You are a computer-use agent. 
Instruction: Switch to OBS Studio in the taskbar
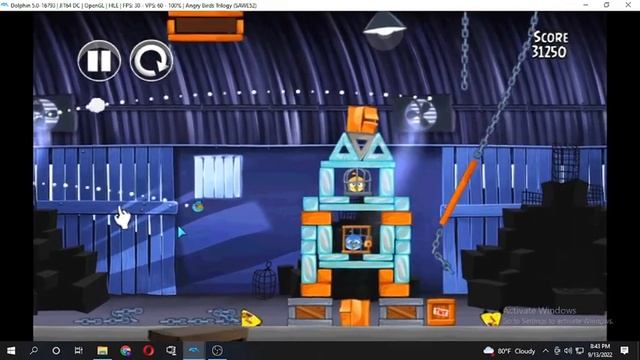pos(217,351)
